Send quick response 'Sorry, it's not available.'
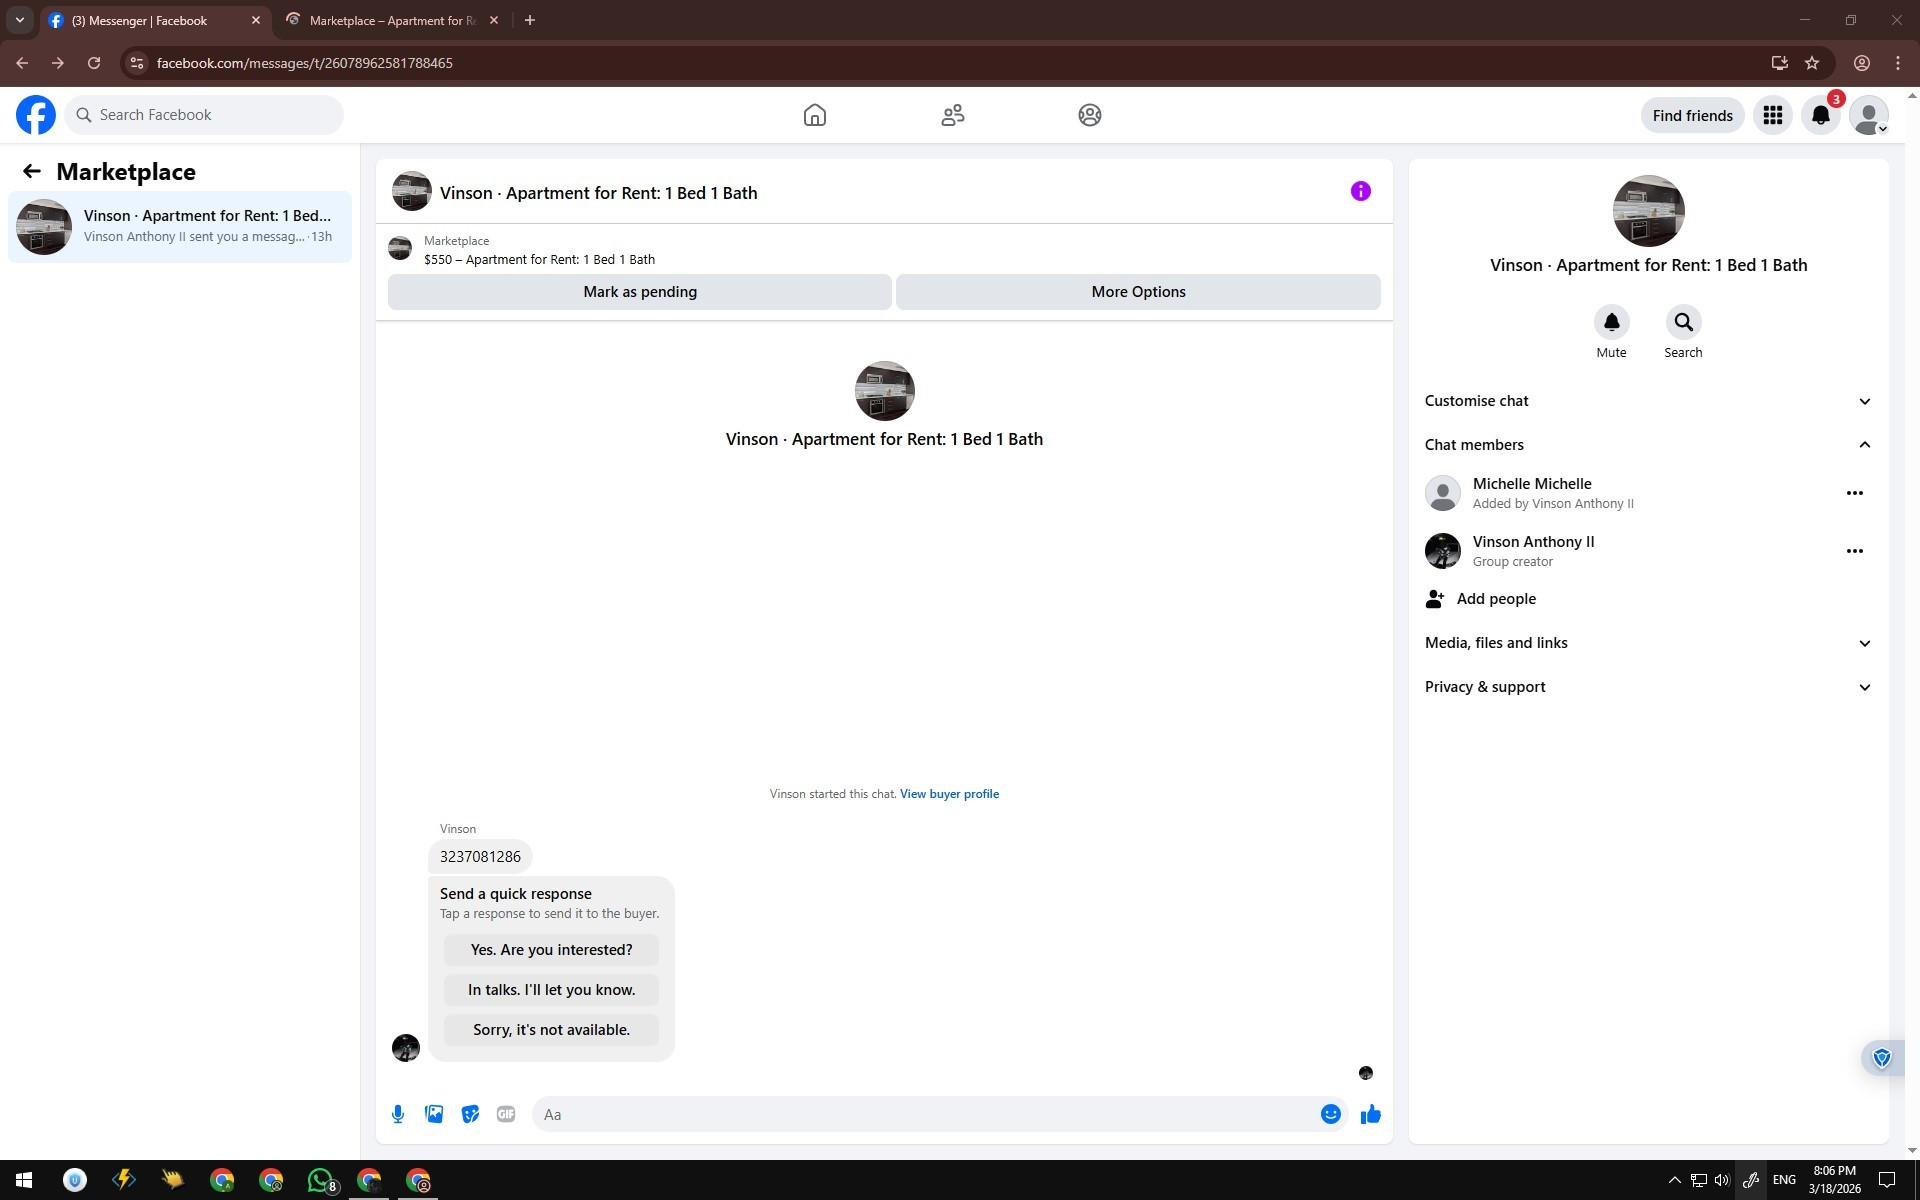Screen dimensions: 1920x1200 pos(551,1030)
